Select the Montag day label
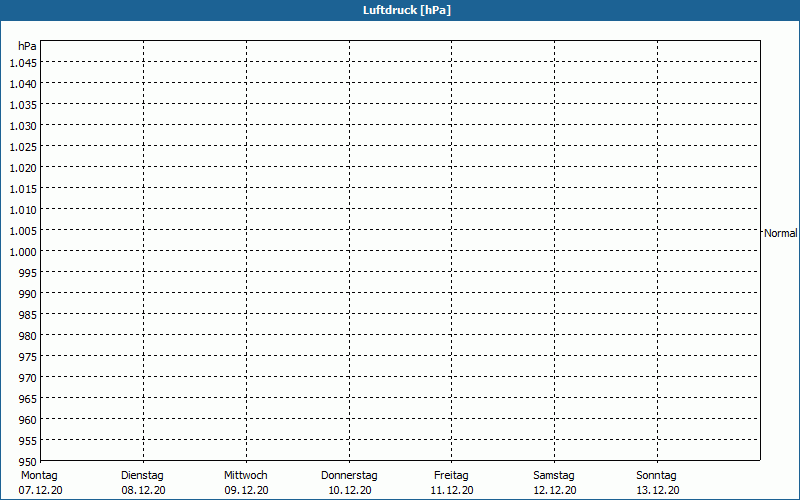The height and width of the screenshot is (500, 800). [x=40, y=475]
